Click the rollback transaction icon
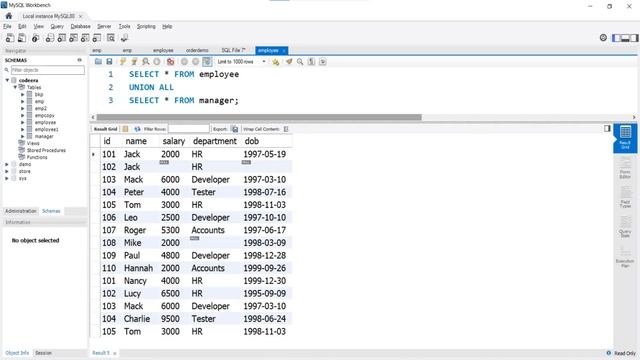Image resolution: width=640 pixels, height=360 pixels. [196, 62]
